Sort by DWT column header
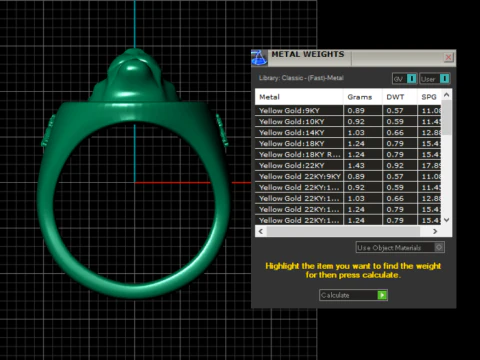Screen dimensions: 480x360 click(400, 97)
